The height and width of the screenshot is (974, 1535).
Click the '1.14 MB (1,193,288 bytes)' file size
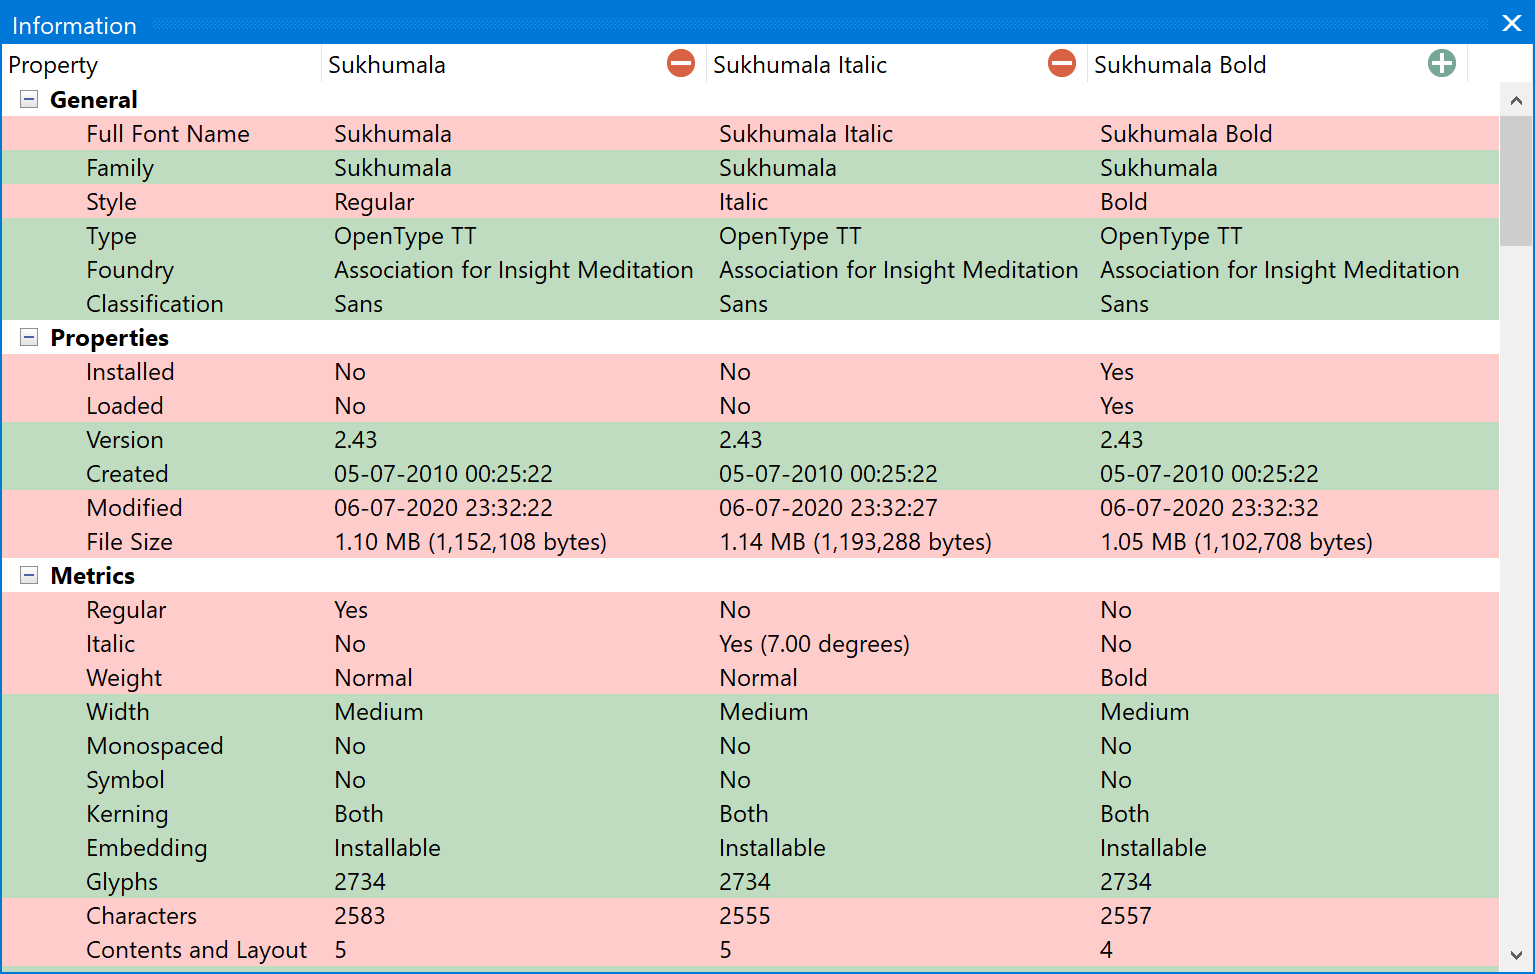pyautogui.click(x=855, y=542)
